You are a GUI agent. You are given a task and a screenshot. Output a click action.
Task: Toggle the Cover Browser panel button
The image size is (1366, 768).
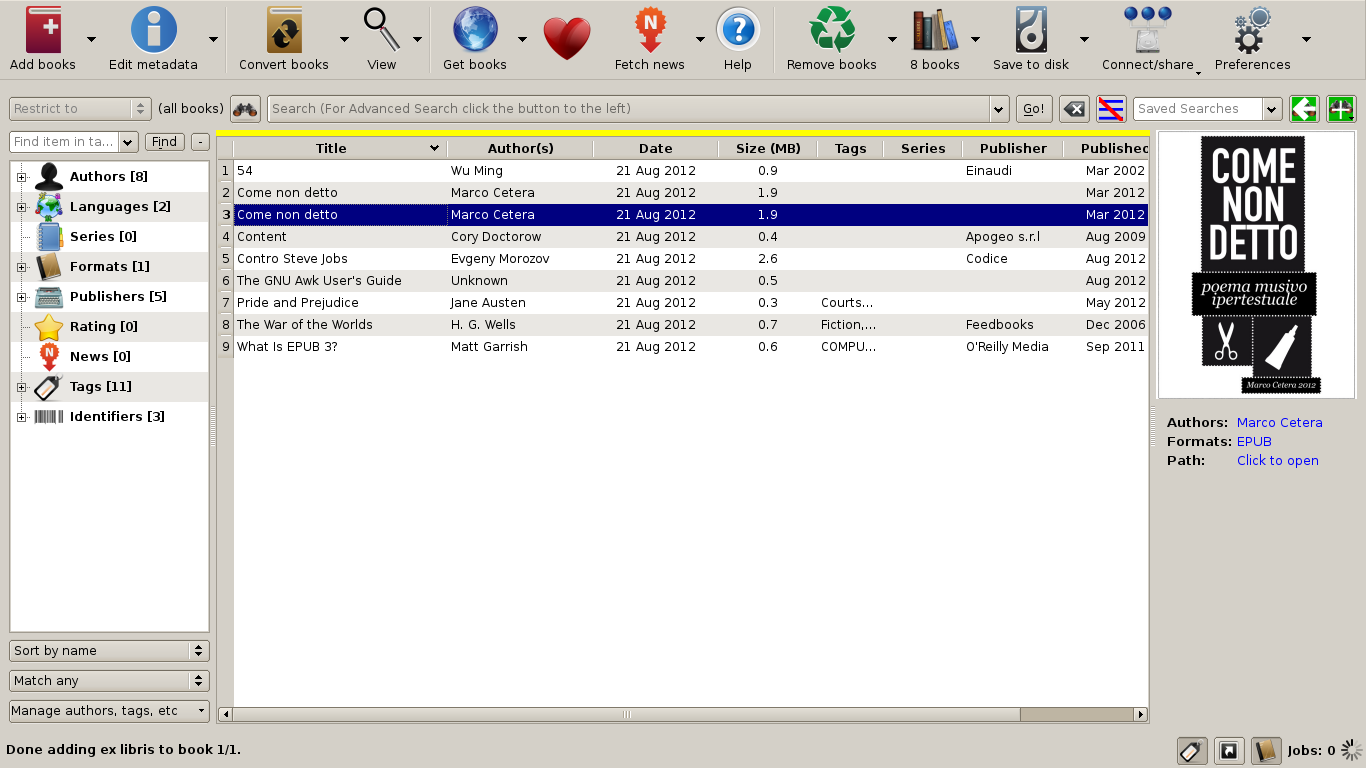click(x=1229, y=750)
